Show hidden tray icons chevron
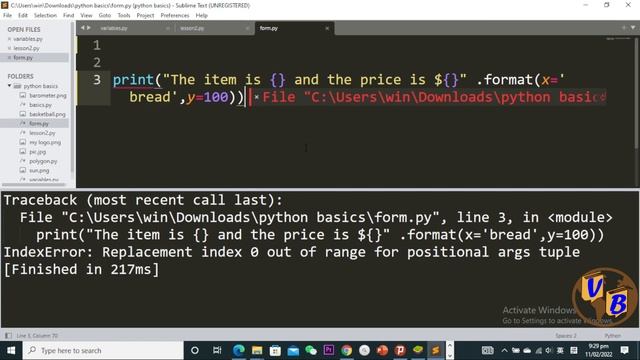This screenshot has height=360, width=640. coord(504,350)
